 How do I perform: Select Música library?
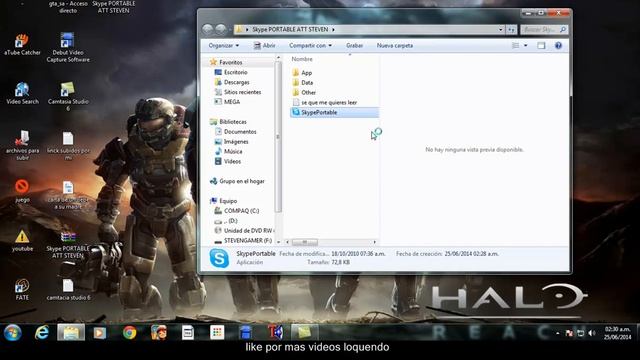pyautogui.click(x=233, y=151)
